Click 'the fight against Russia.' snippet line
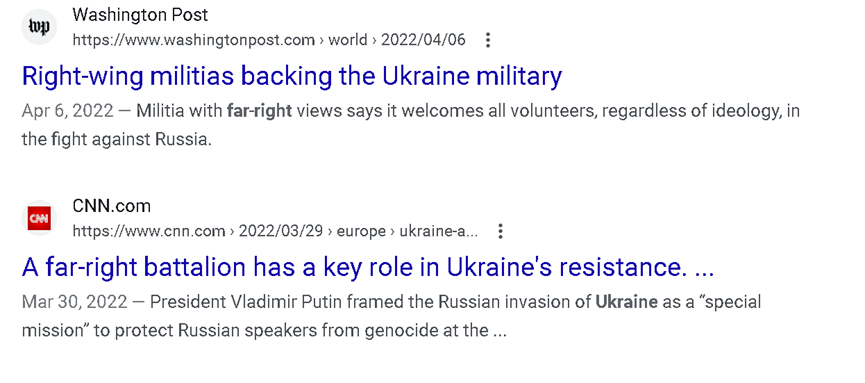Viewport: 865px width, 383px height. (x=116, y=140)
